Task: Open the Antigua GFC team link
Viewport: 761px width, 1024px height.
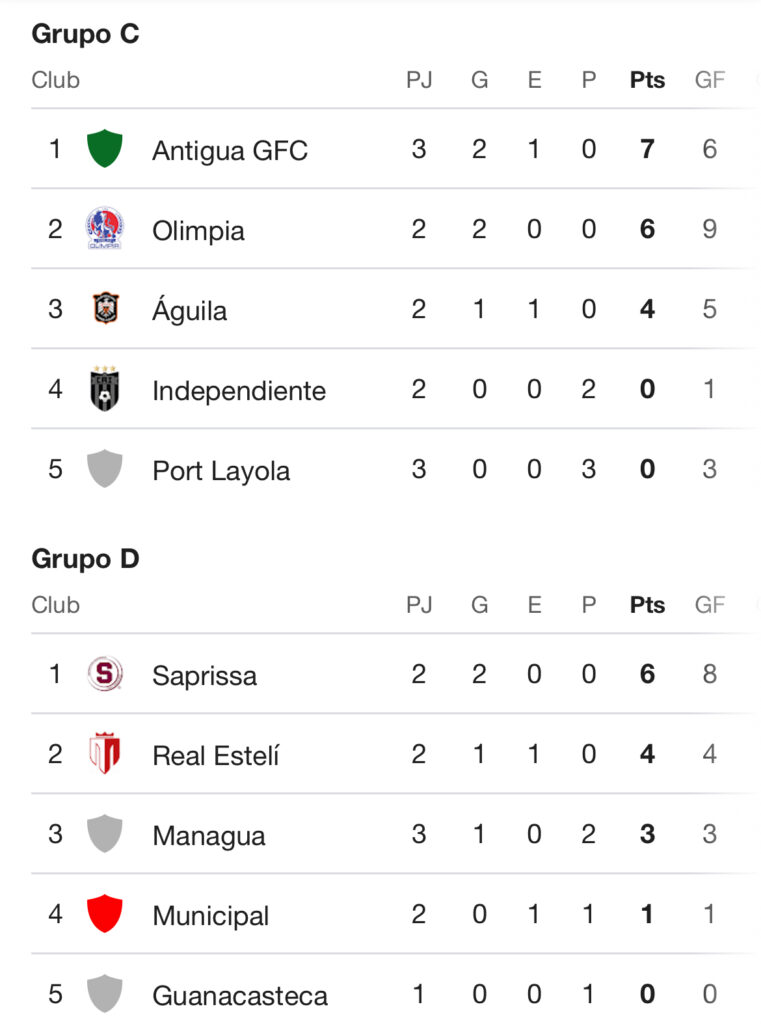Action: click(x=230, y=151)
